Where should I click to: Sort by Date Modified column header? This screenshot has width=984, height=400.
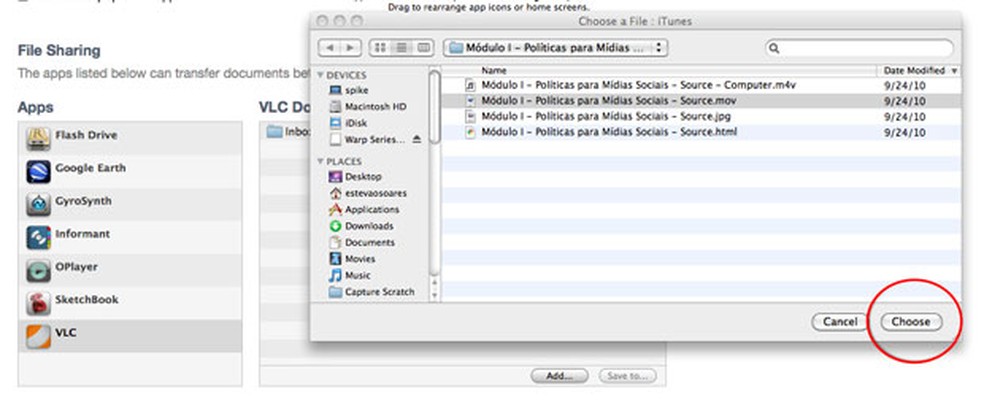pos(919,71)
